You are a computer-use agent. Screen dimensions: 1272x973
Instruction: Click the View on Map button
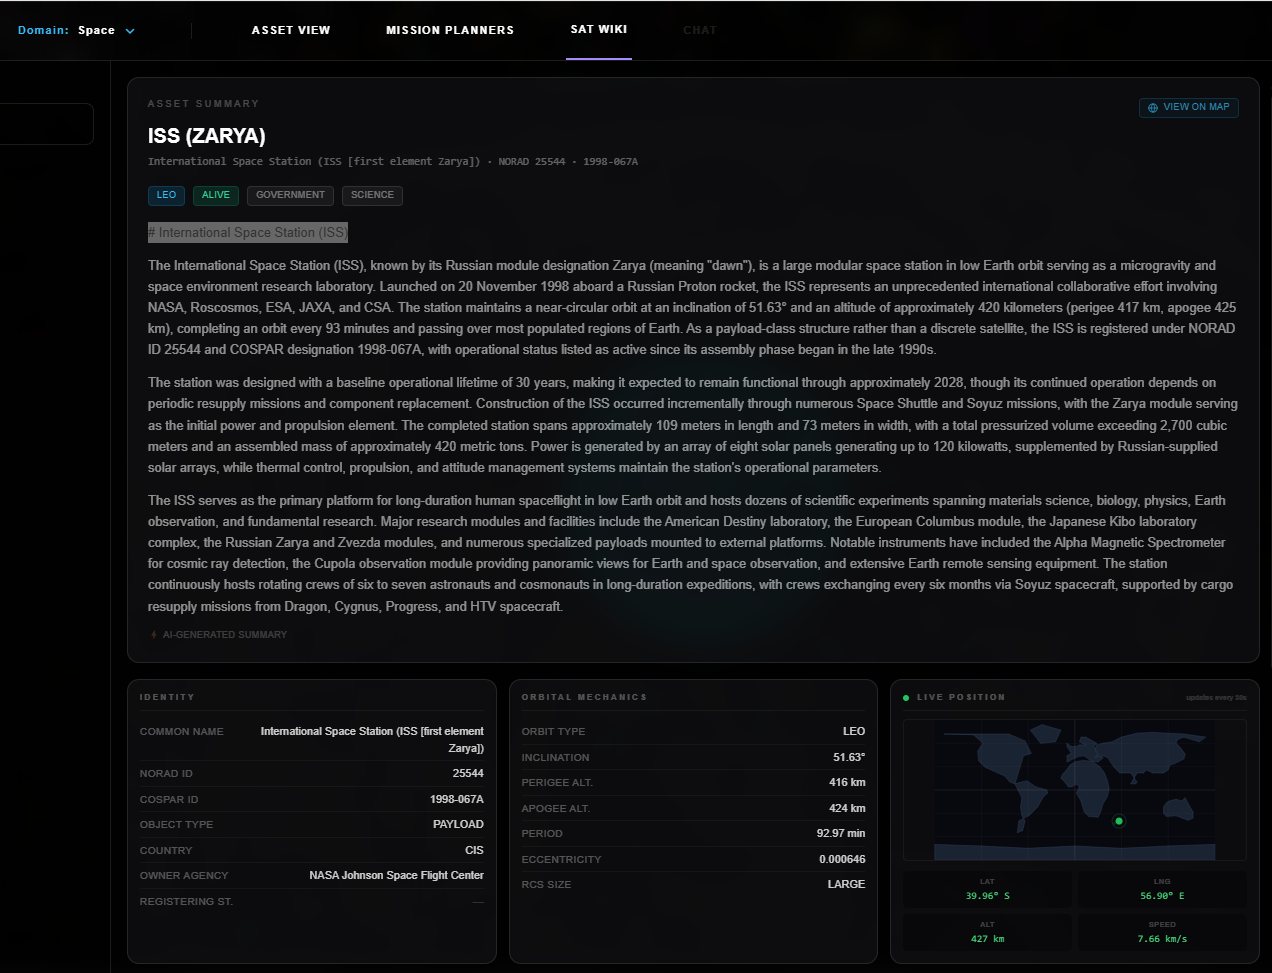pyautogui.click(x=1189, y=107)
